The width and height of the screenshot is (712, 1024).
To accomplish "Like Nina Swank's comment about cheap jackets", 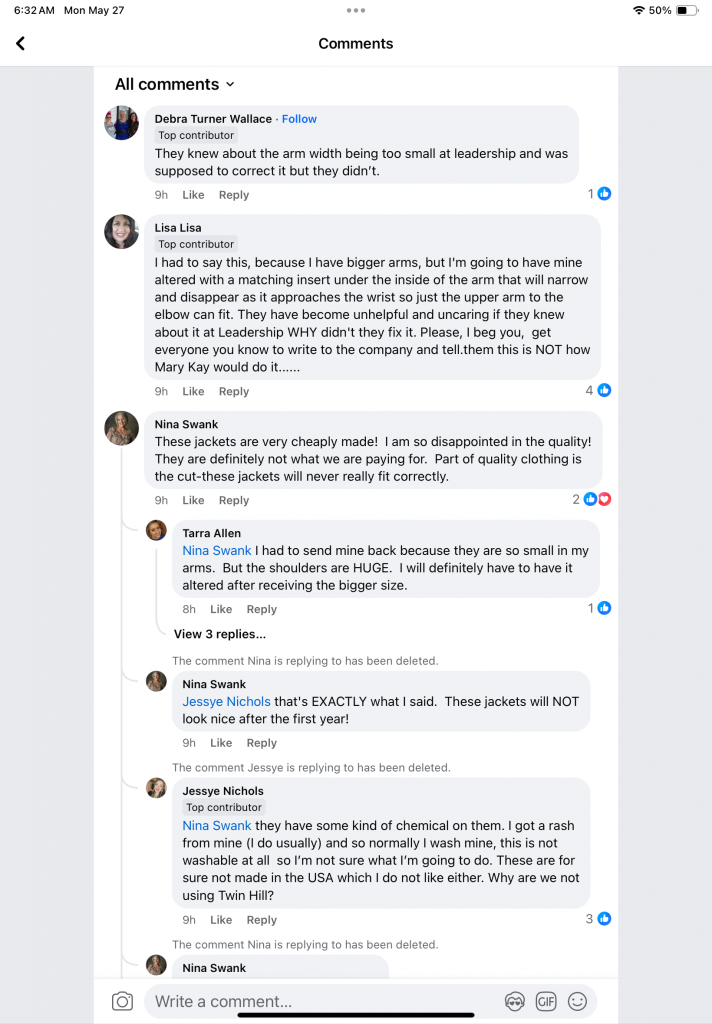I will pyautogui.click(x=193, y=500).
